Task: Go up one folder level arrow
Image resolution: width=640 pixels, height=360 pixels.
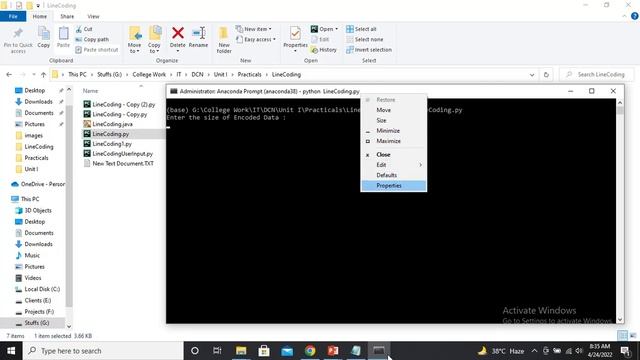Action: pyautogui.click(x=43, y=75)
